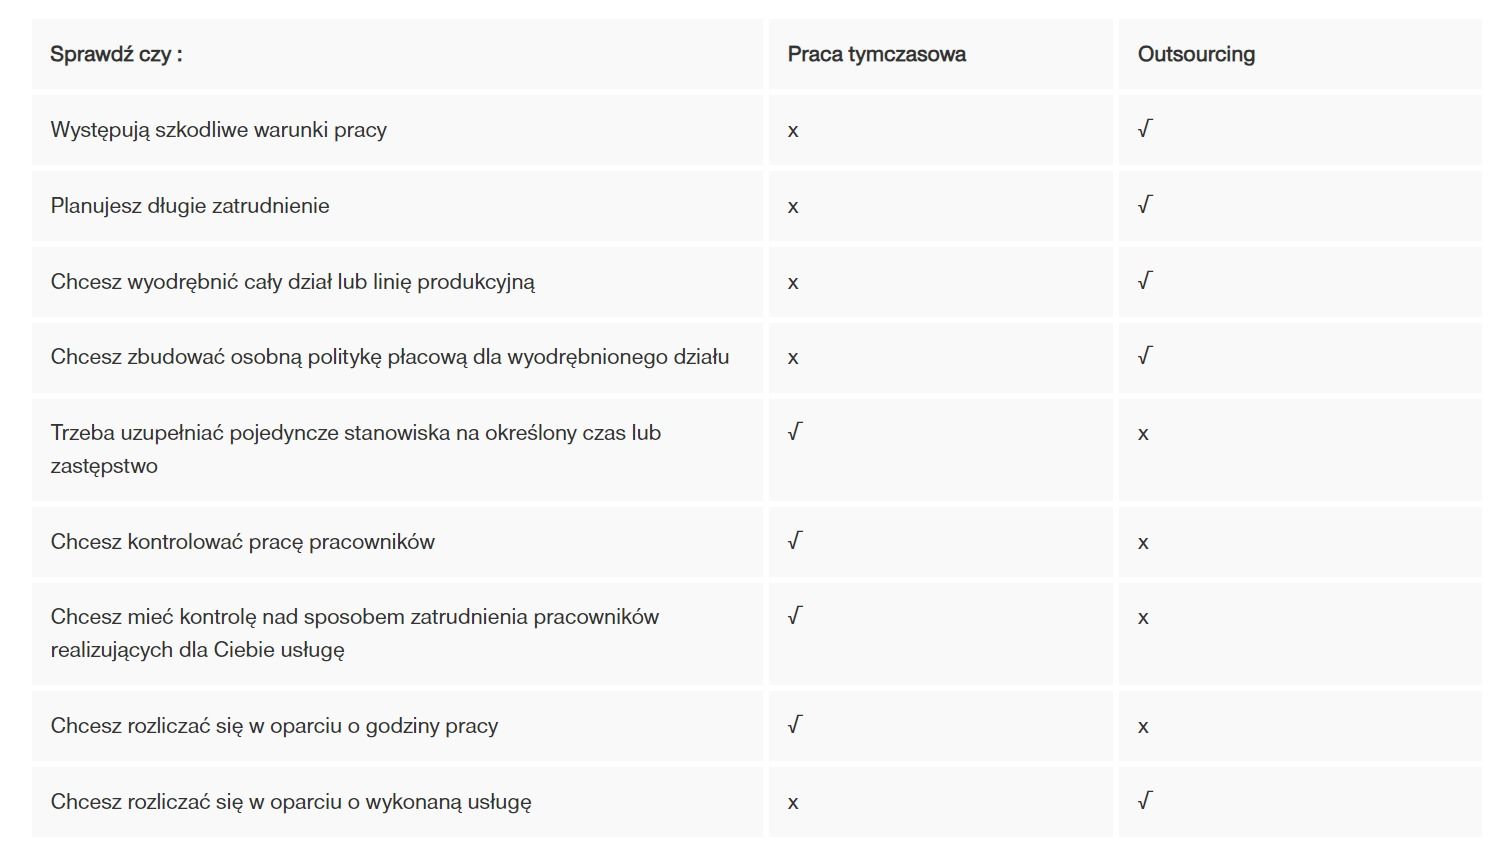
Task: Click Praca tymczasowa check mark for "sposobem zatrudnienia" row
Action: [795, 616]
